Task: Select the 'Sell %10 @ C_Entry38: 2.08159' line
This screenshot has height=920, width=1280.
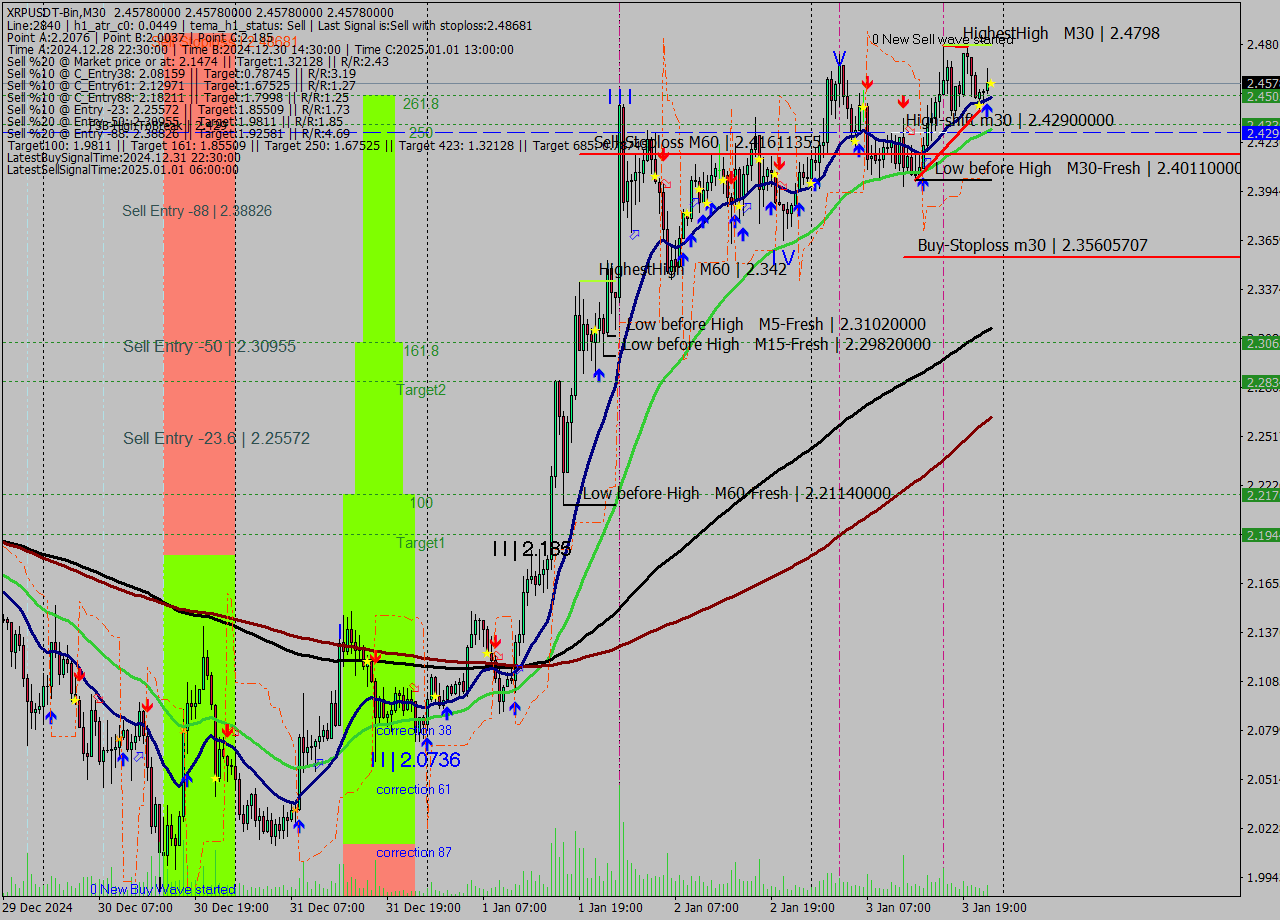Action: [181, 73]
